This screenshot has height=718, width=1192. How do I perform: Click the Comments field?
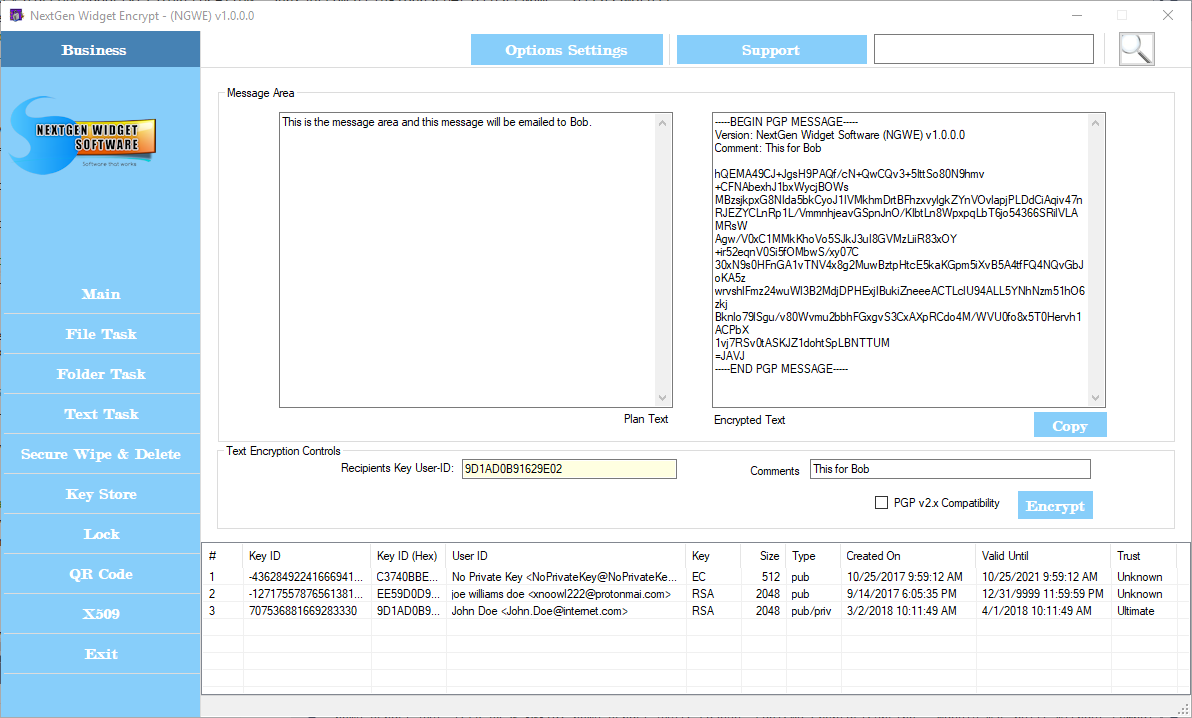[x=949, y=469]
